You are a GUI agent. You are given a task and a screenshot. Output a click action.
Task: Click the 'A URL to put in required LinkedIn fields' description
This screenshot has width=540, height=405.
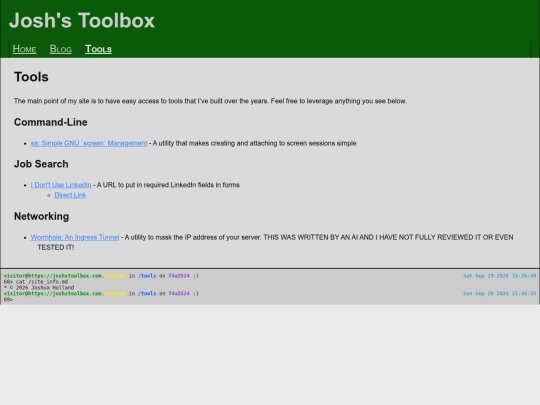pos(168,185)
